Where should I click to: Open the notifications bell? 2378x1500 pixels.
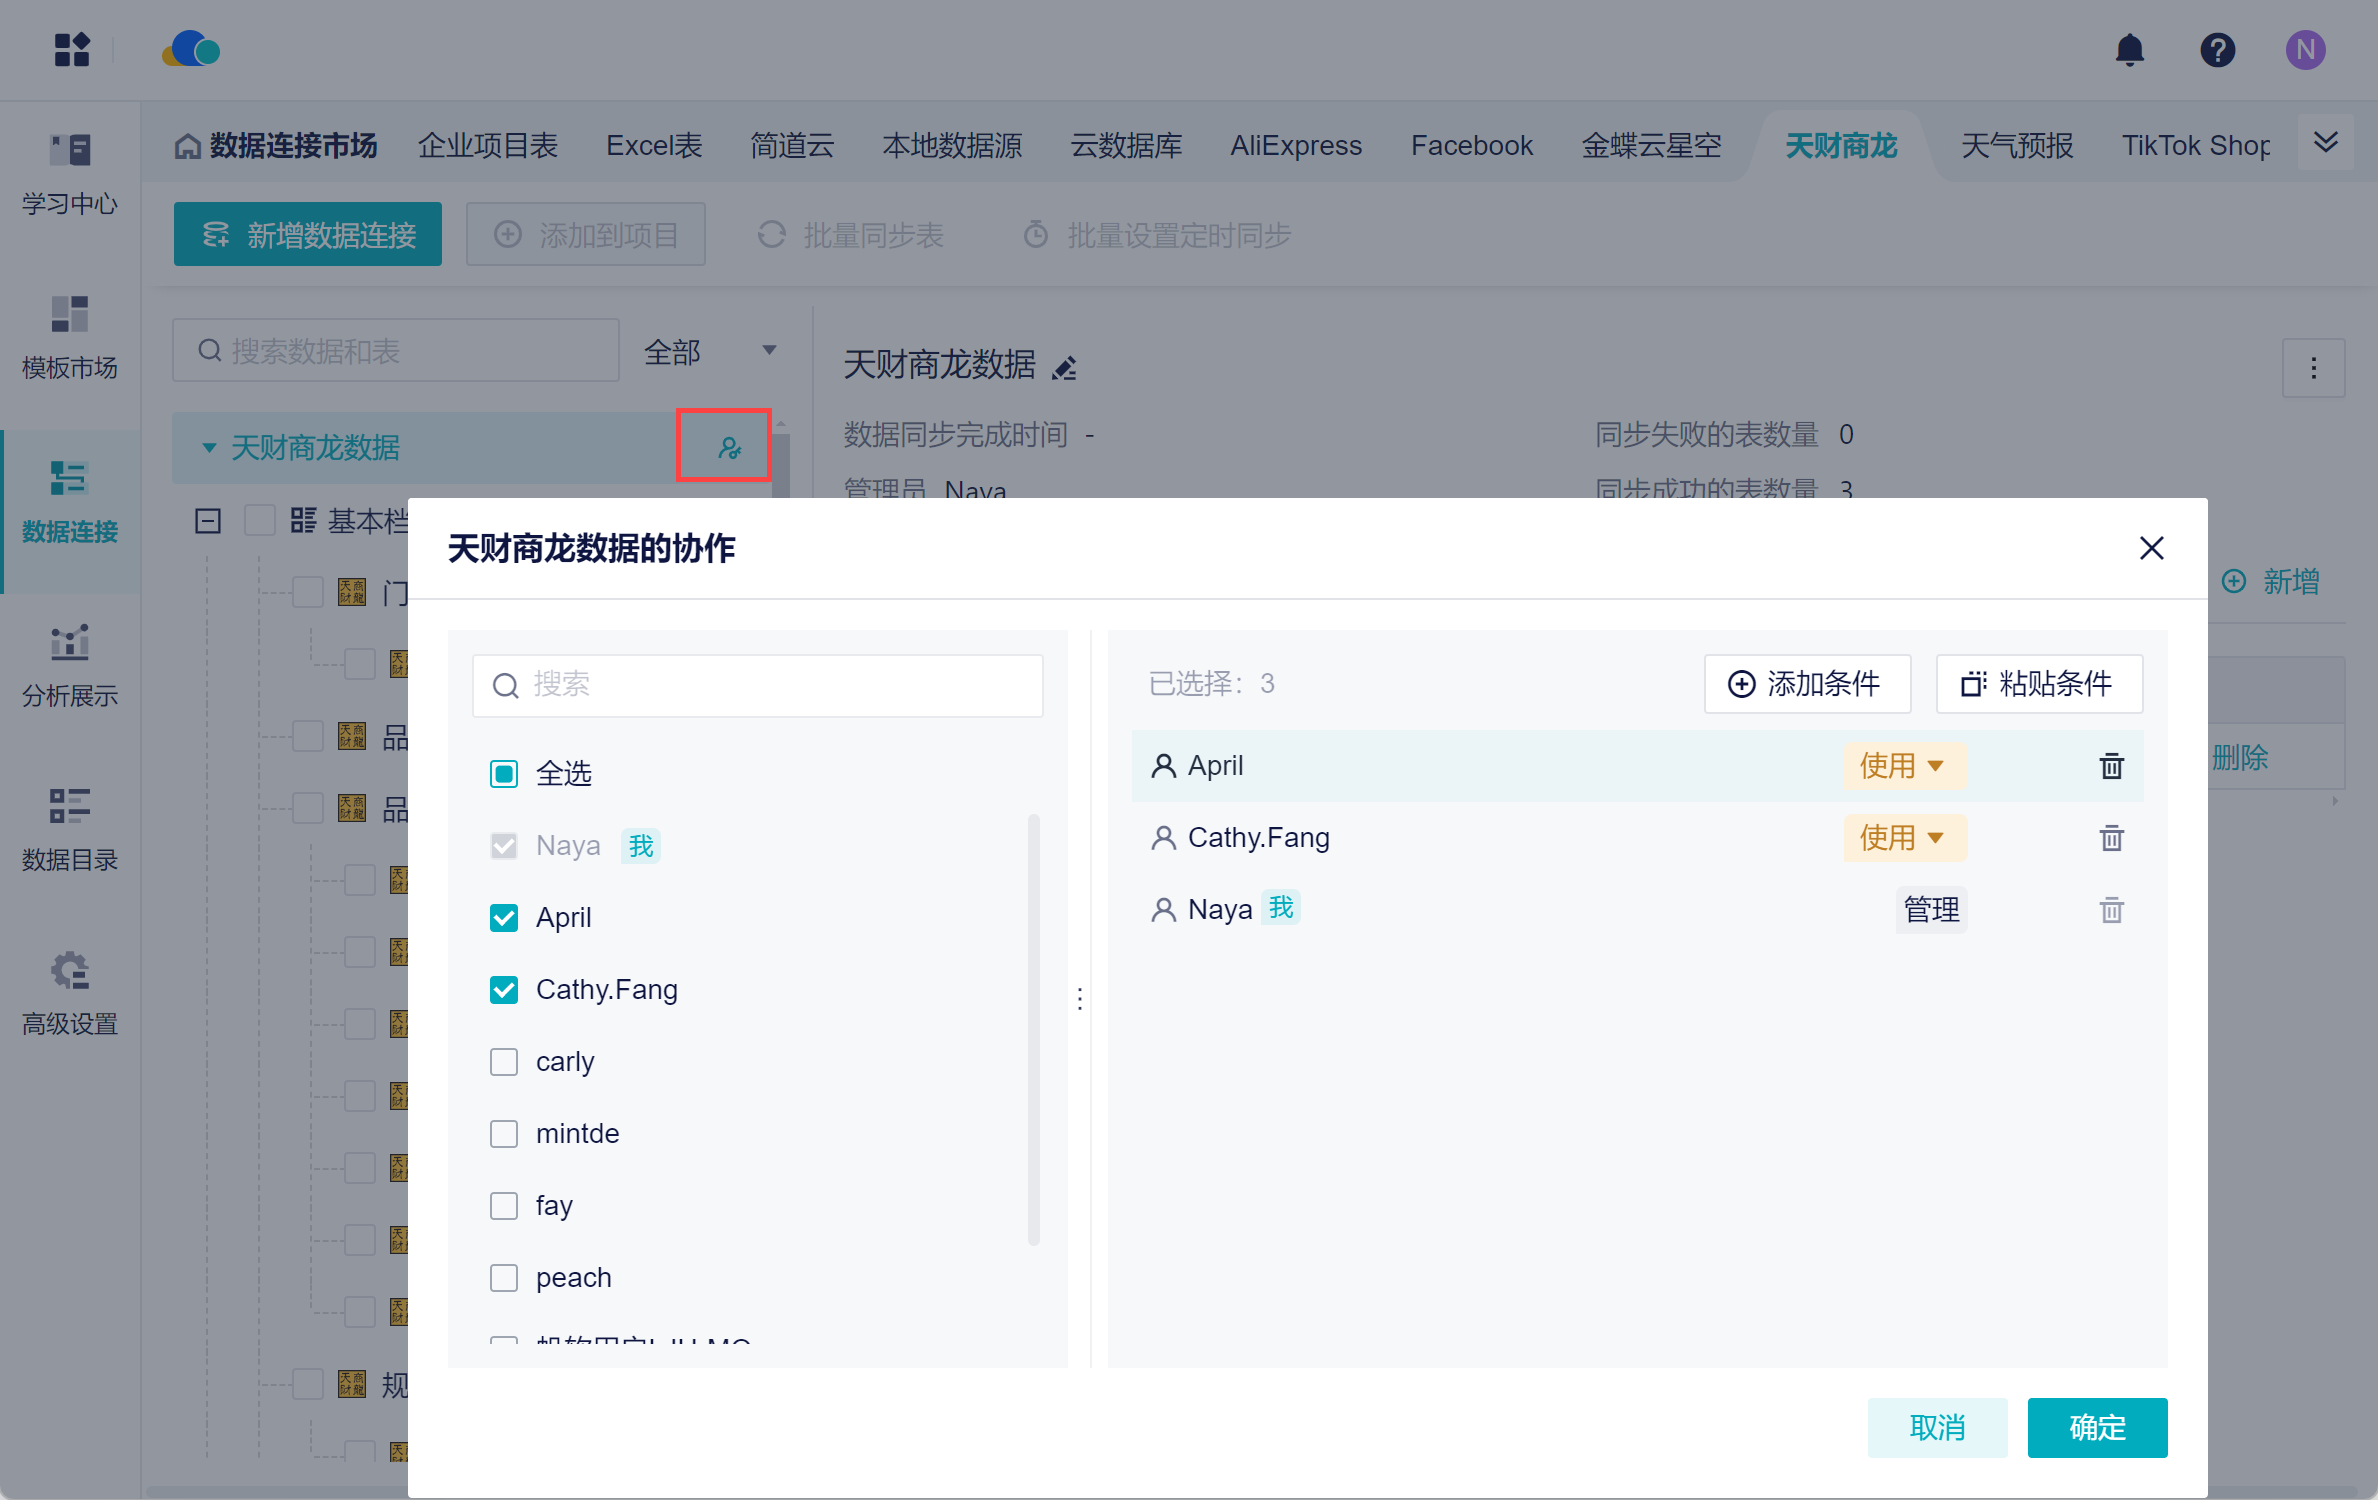click(2129, 50)
